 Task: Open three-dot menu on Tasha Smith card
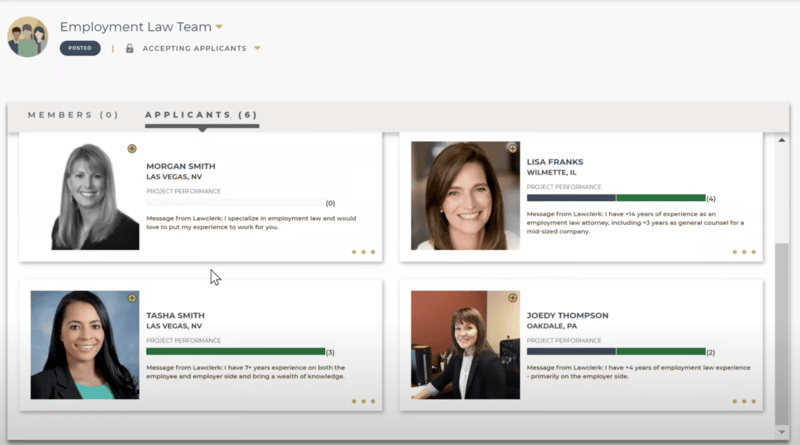click(x=363, y=402)
